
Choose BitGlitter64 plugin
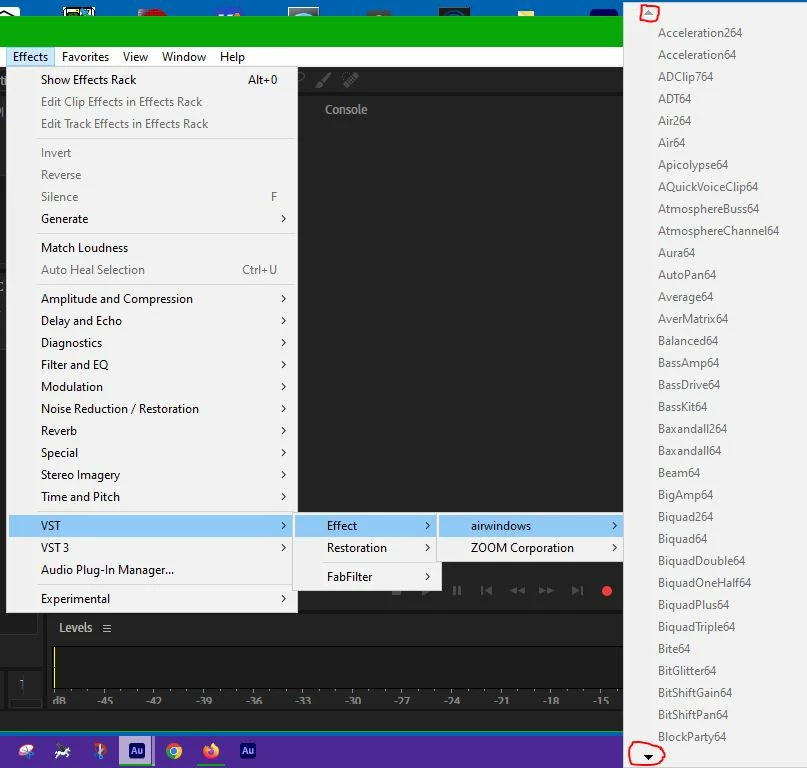[687, 671]
